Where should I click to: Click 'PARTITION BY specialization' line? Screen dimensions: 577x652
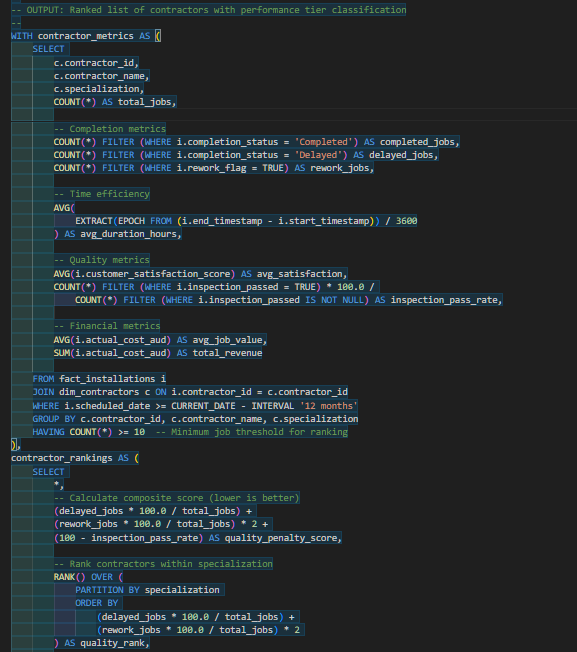(147, 590)
